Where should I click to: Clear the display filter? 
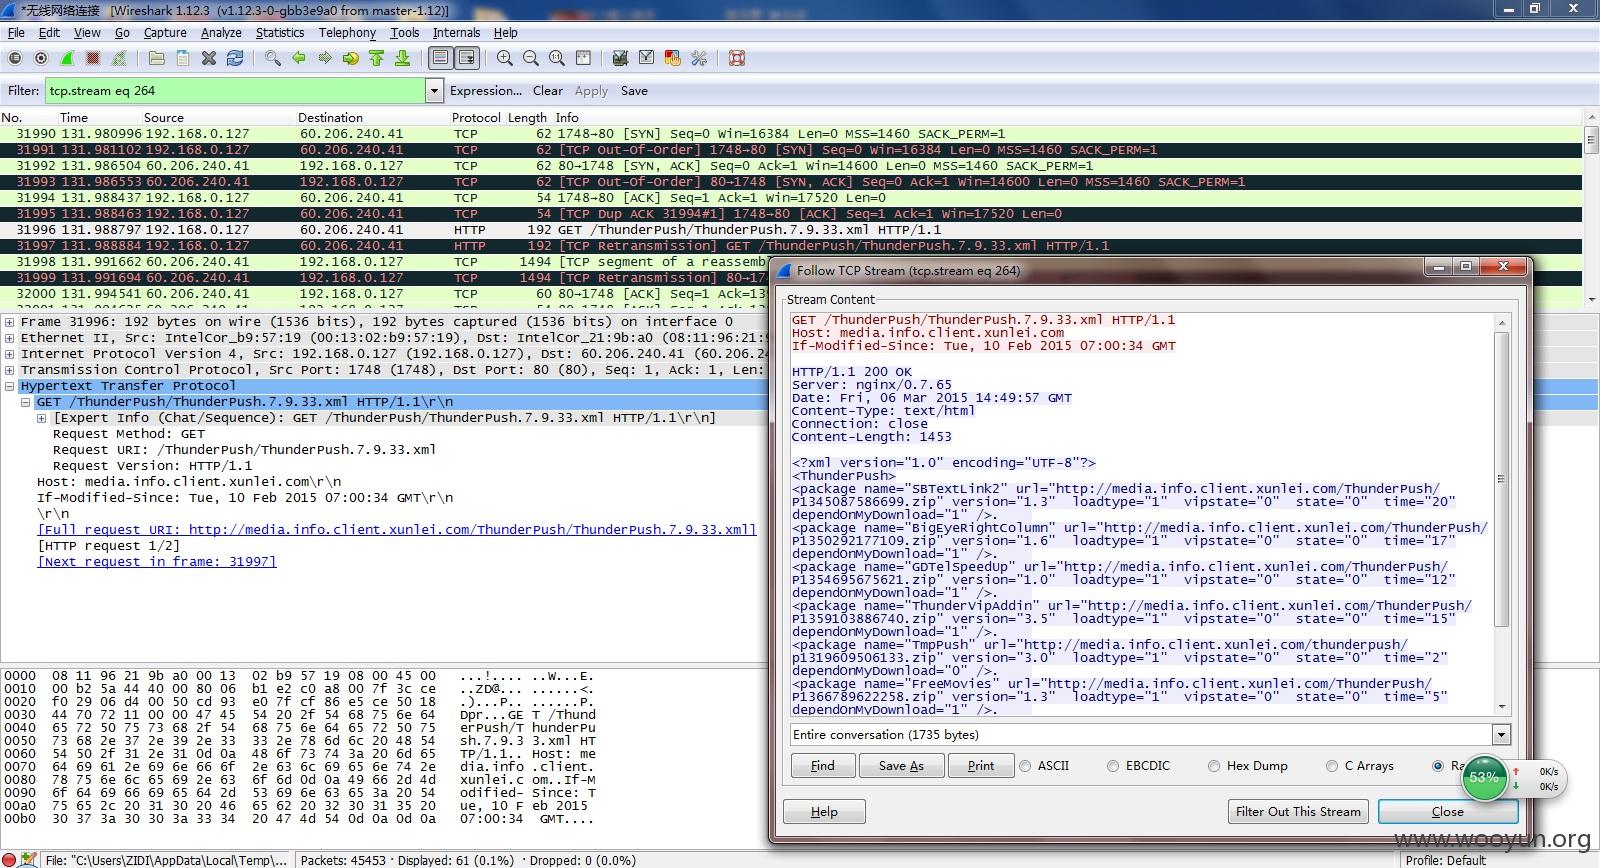pyautogui.click(x=548, y=91)
